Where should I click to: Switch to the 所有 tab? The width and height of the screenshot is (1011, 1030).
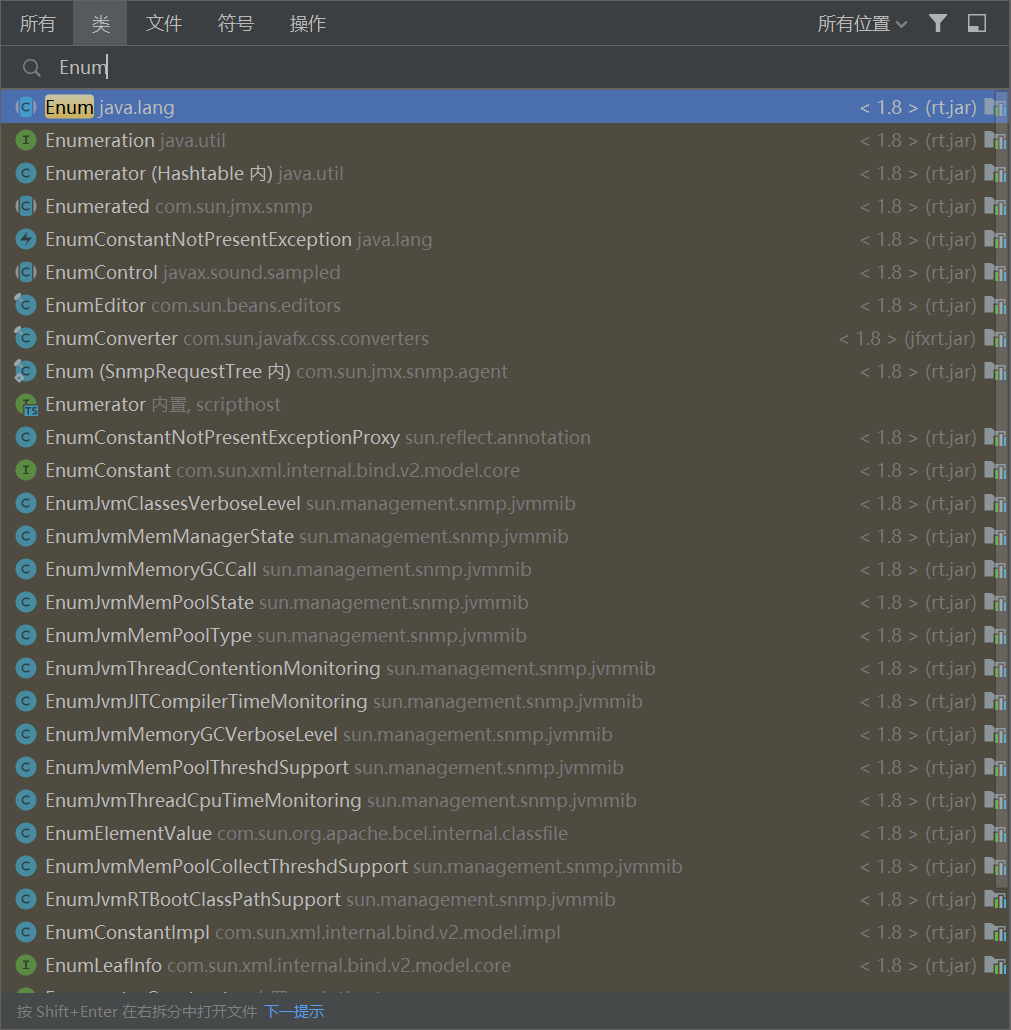(37, 24)
